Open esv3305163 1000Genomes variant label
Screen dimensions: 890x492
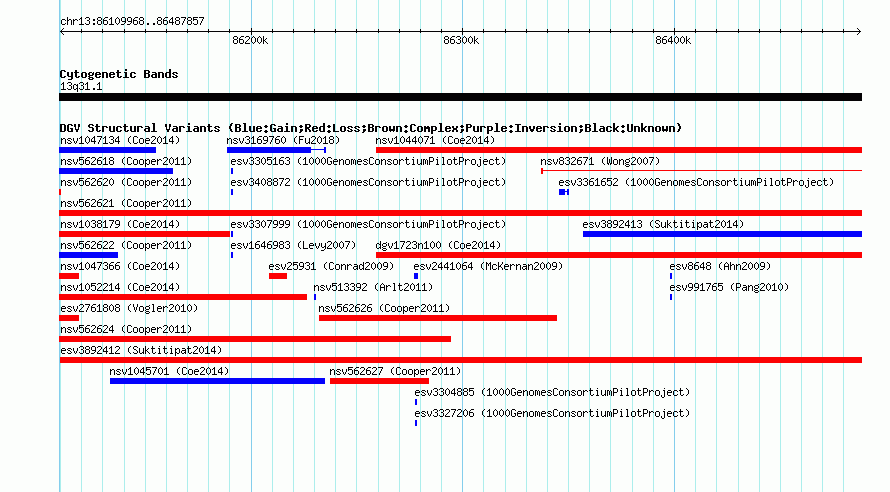pyautogui.click(x=368, y=161)
